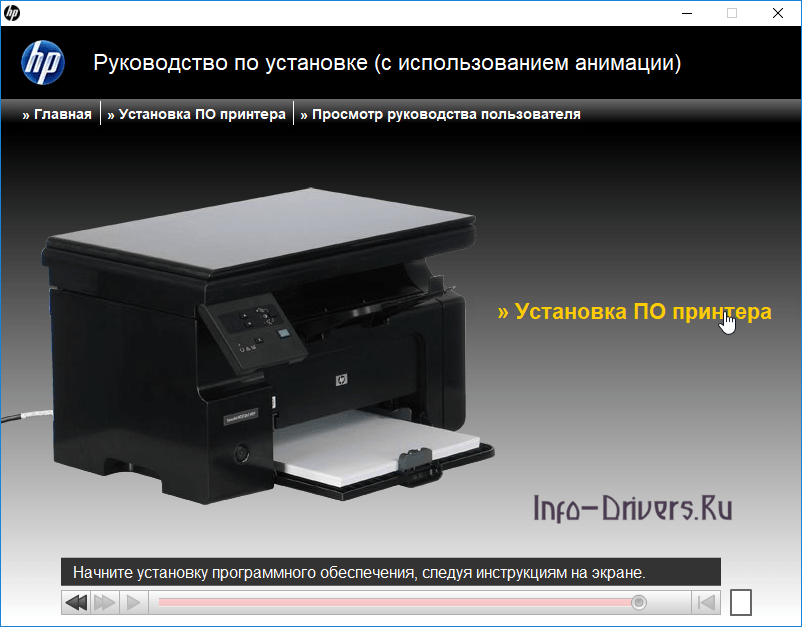Open "Просмотр руководства пользователя" menu entry
The image size is (802, 627).
click(441, 114)
